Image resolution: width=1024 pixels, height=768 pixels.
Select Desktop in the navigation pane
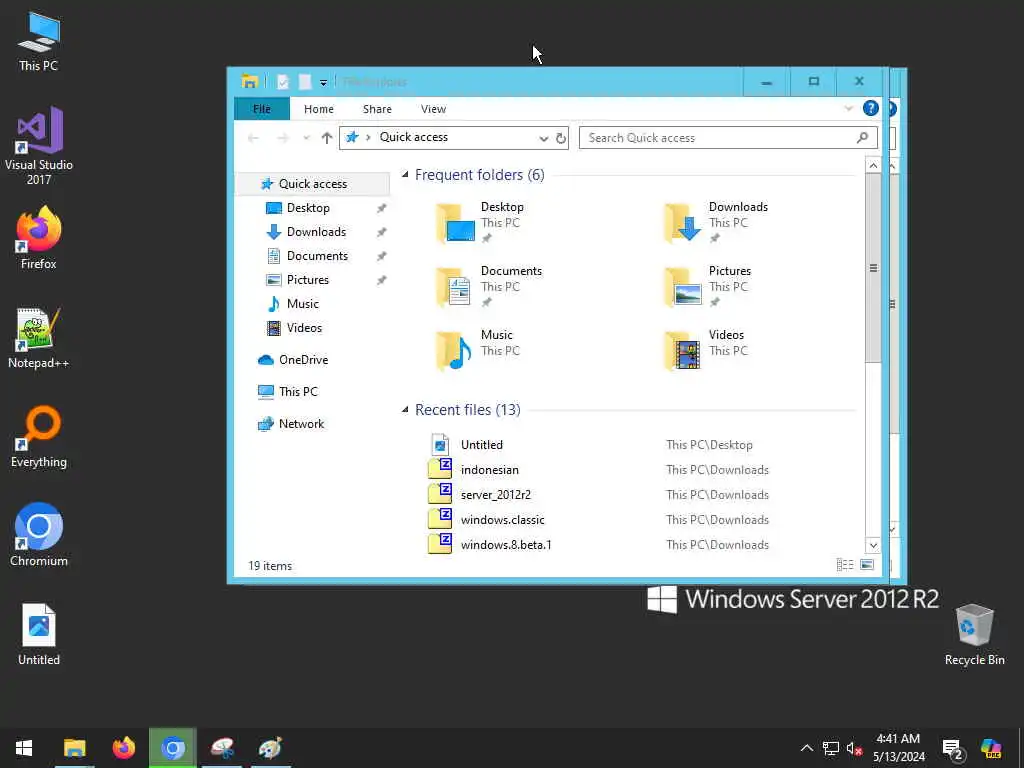308,208
